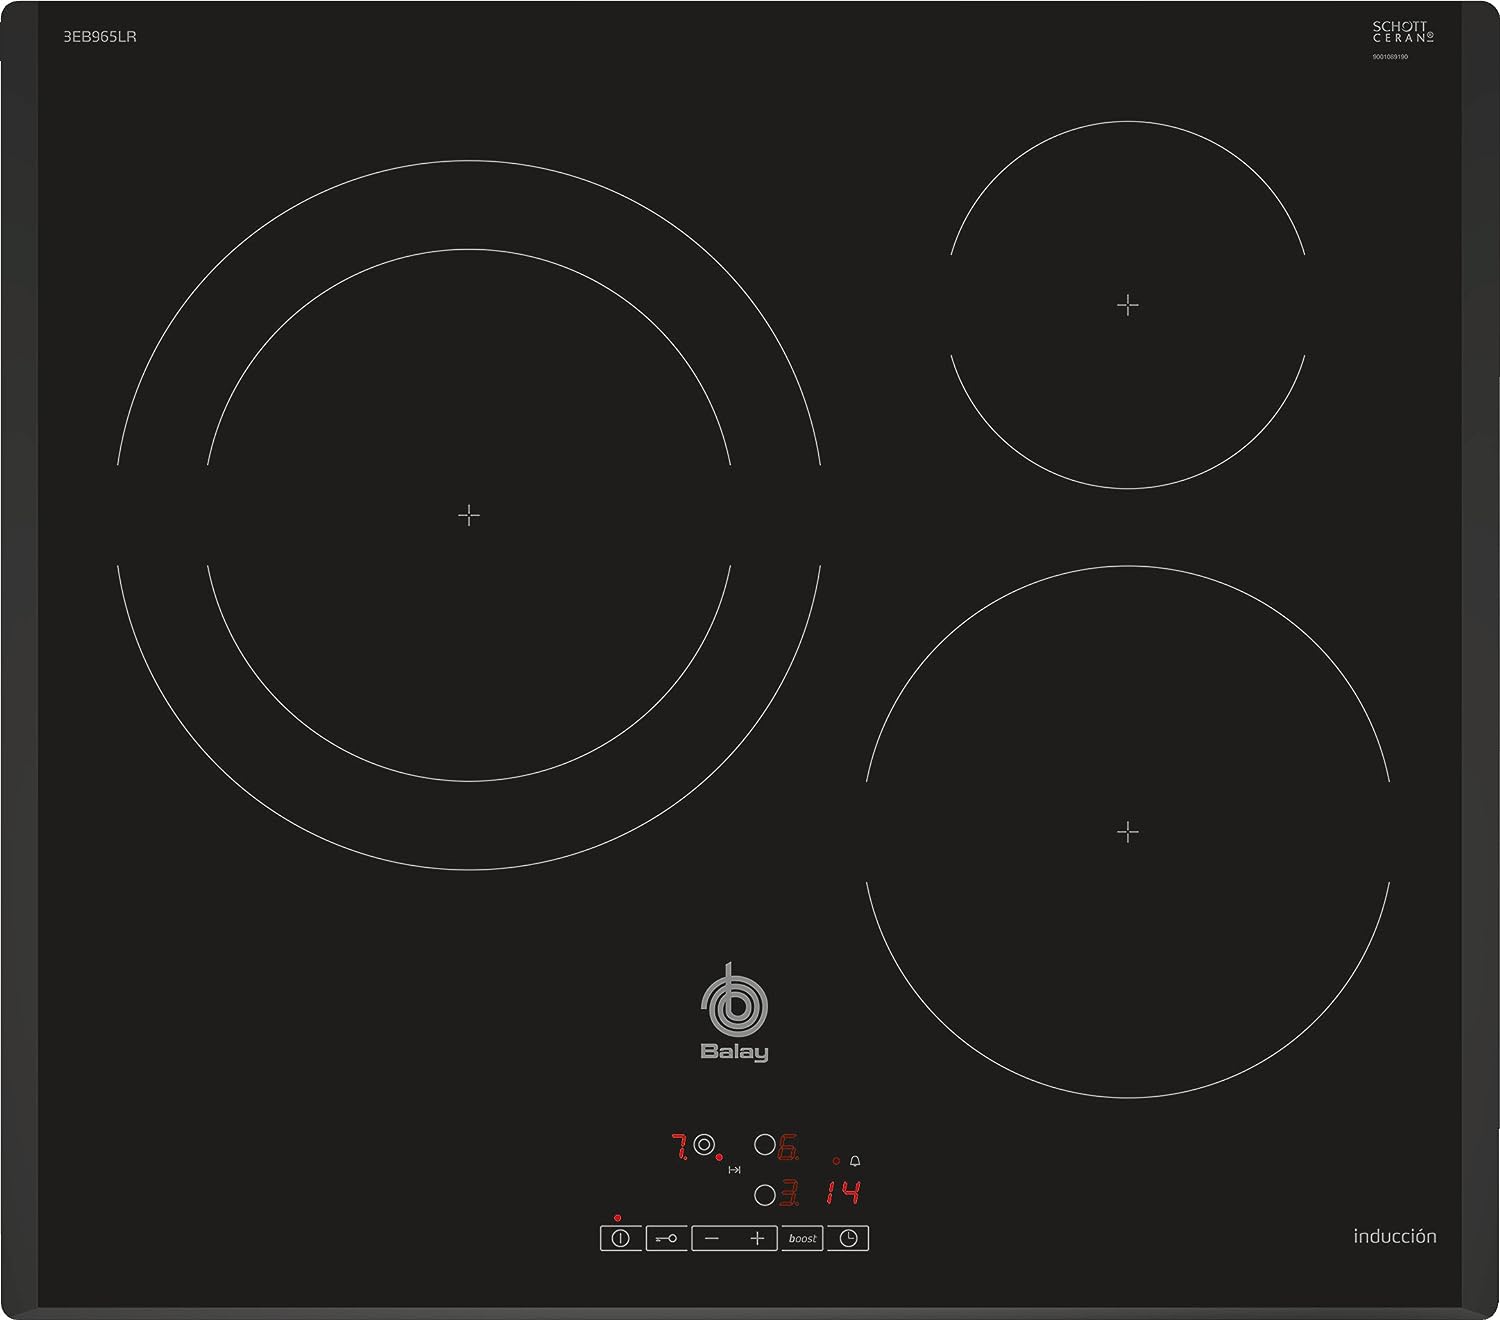Screen dimensions: 1500x1320
Task: Click the cross of small top-right zone
Action: click(x=1127, y=305)
